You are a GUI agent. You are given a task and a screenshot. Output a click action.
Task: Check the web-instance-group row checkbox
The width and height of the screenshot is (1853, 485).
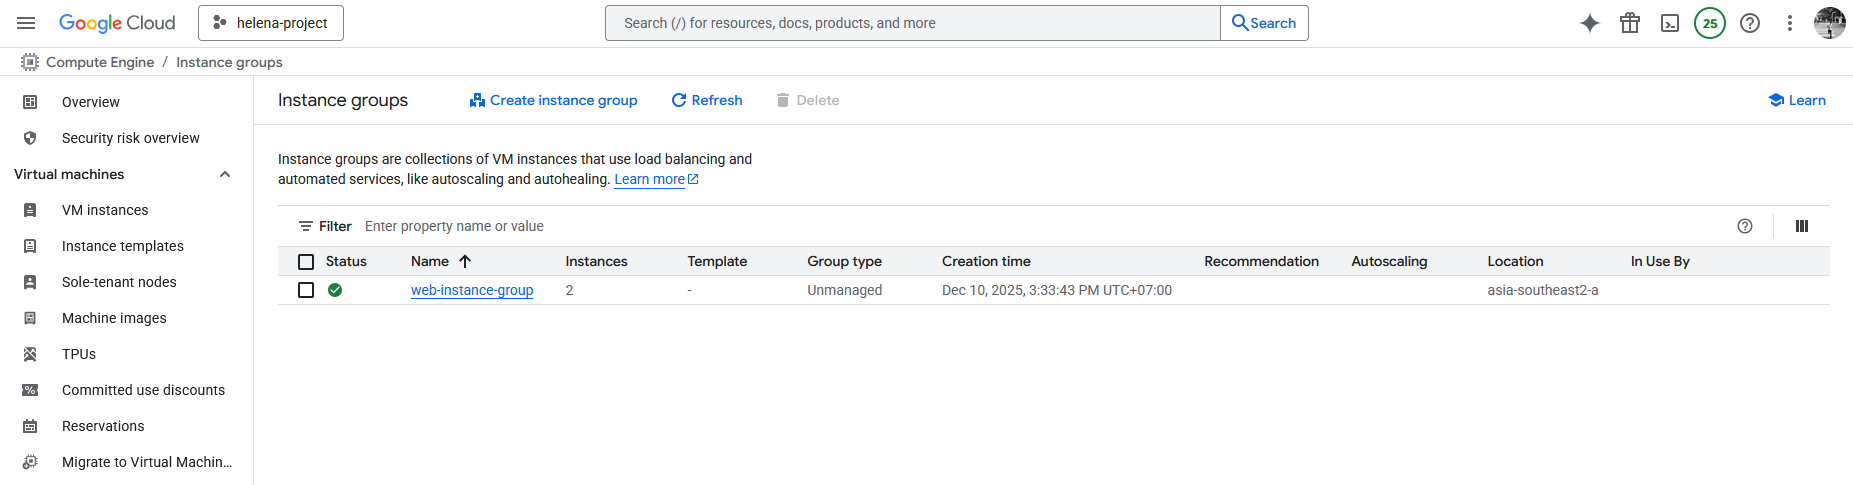click(x=306, y=290)
